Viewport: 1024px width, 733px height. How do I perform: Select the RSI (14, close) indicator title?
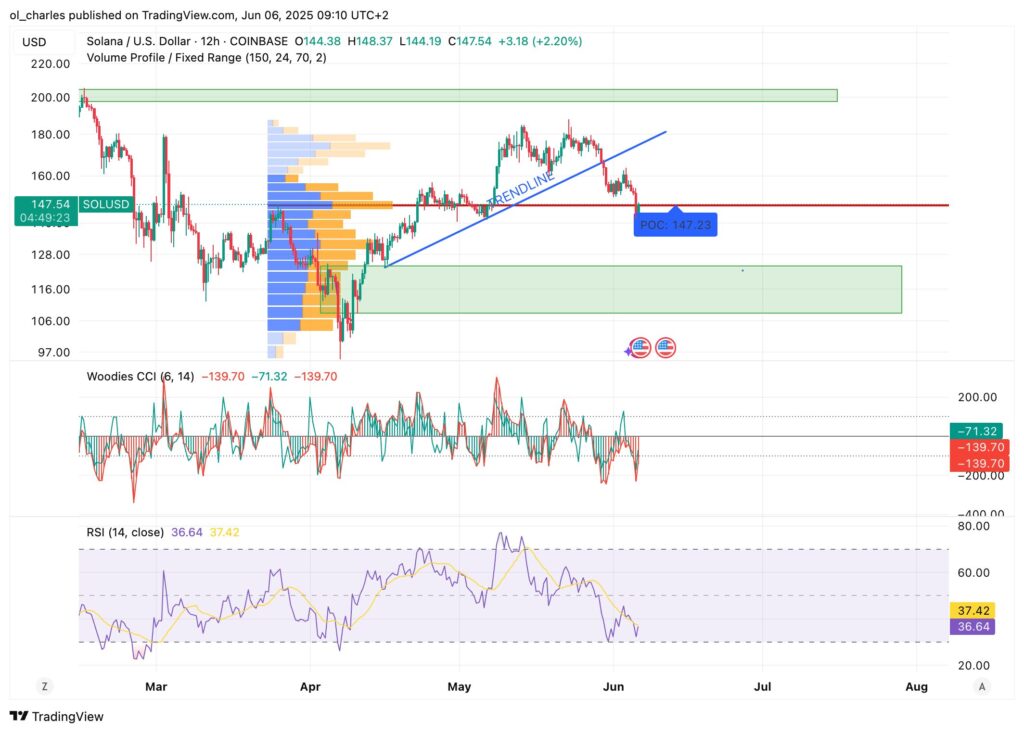click(125, 532)
